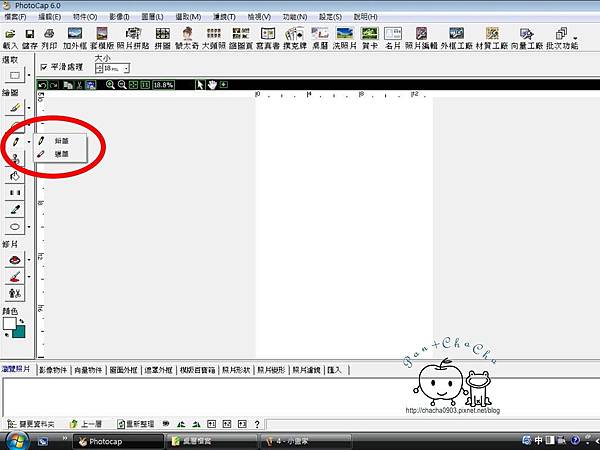This screenshot has width=600, height=450.
Task: Expand the brush tool options arrow
Action: coord(29,108)
